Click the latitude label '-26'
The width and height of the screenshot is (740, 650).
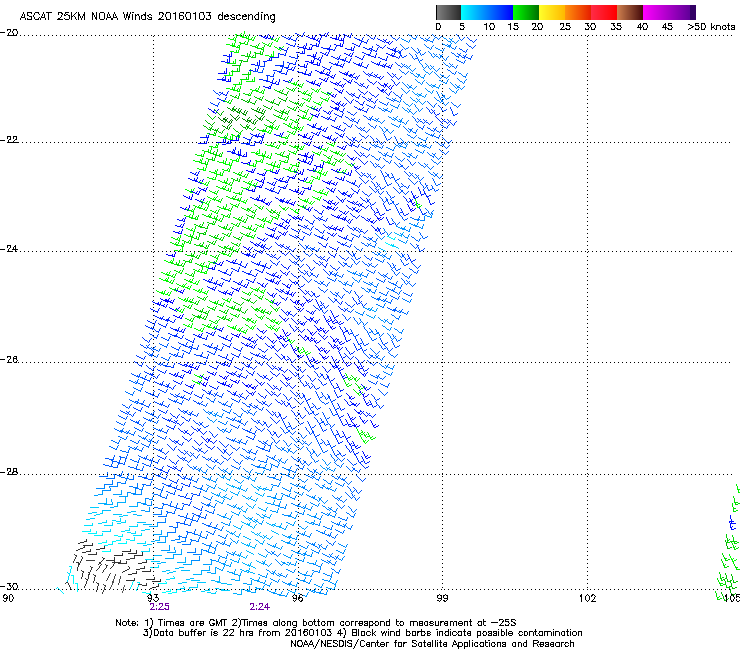click(x=9, y=360)
